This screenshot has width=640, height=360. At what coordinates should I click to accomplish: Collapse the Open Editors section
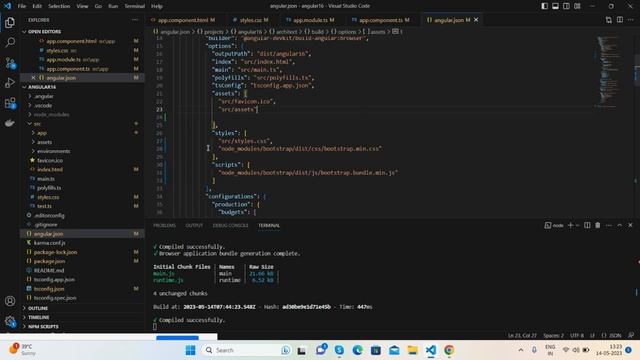pos(82,31)
